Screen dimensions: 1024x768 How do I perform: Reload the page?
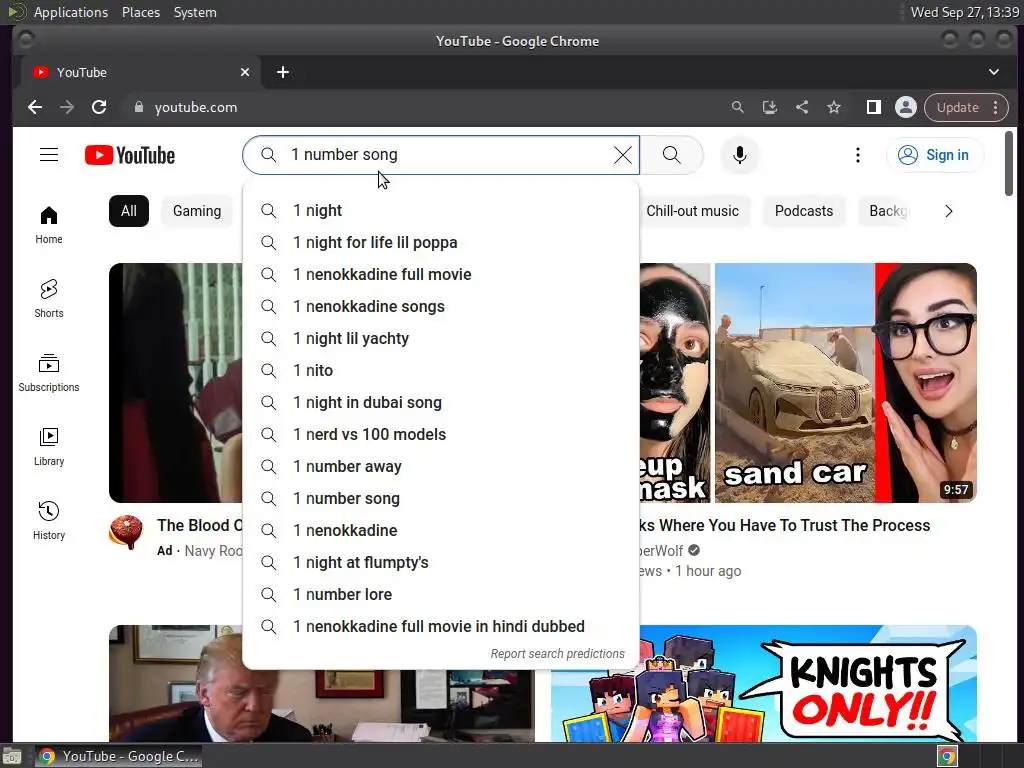[x=99, y=107]
